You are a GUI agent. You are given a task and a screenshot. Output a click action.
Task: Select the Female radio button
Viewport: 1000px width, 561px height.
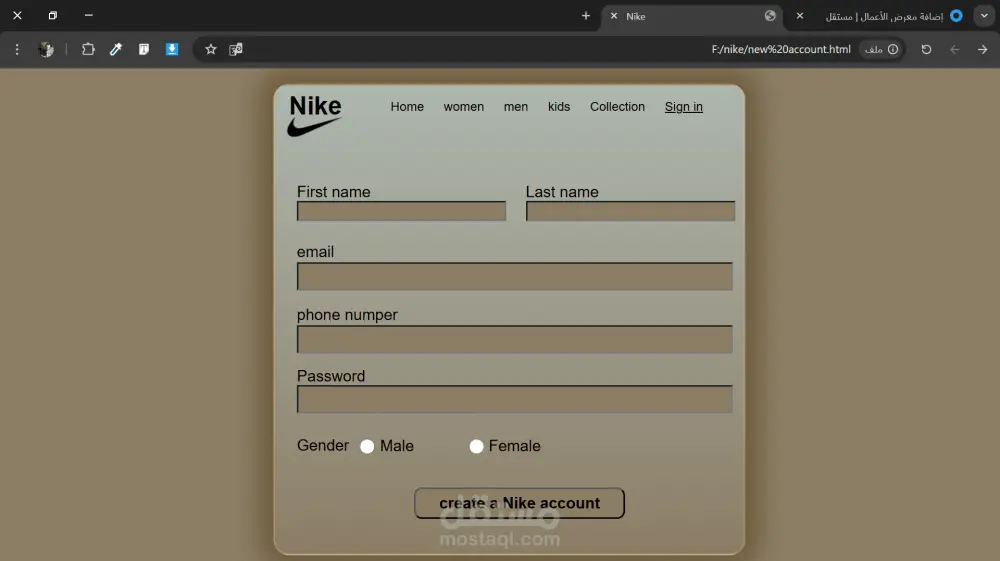476,446
